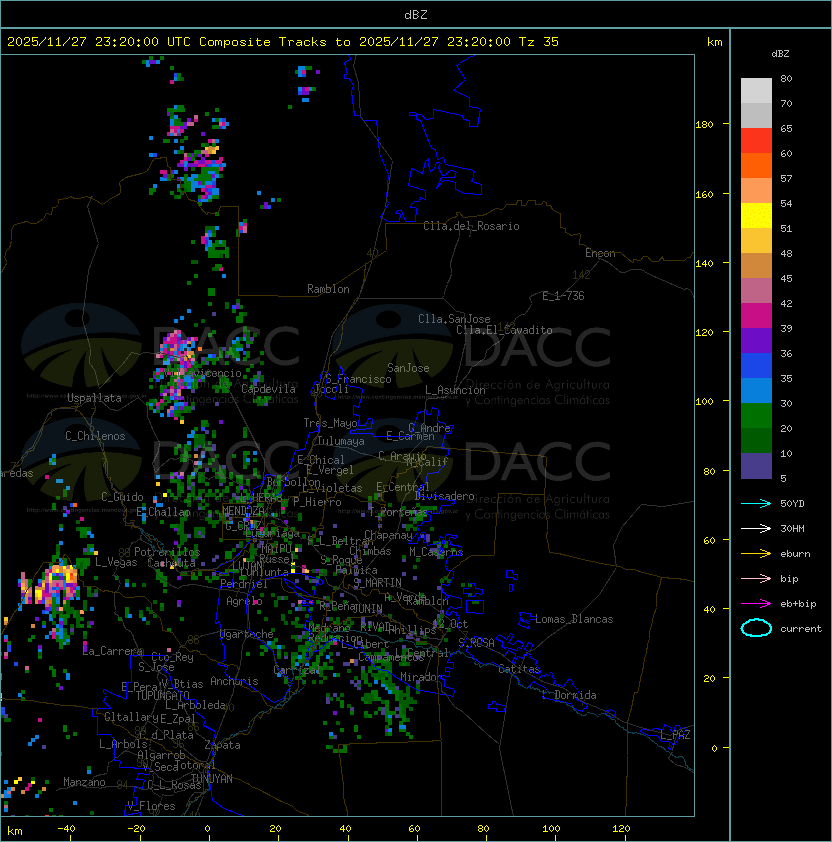Click the 'Zapata' place label

222,745
